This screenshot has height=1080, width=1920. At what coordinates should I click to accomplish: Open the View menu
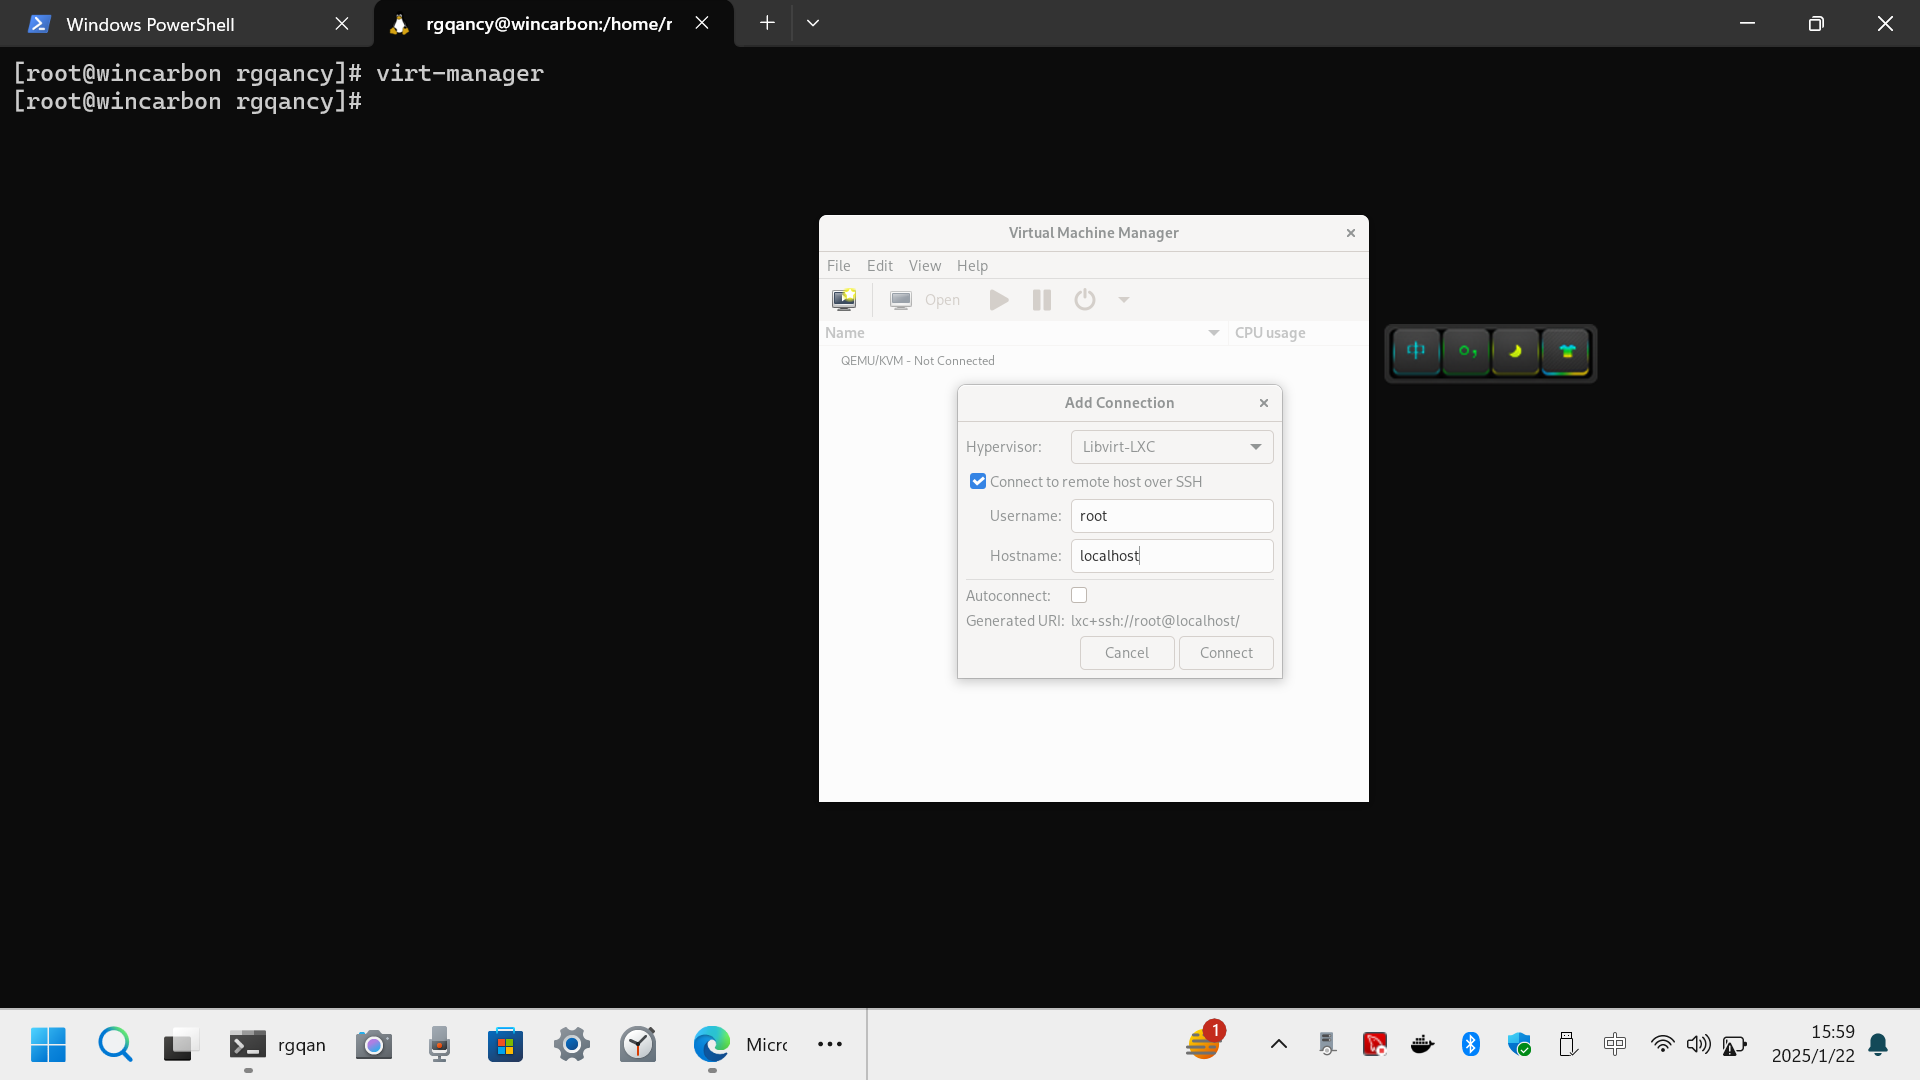click(x=924, y=265)
